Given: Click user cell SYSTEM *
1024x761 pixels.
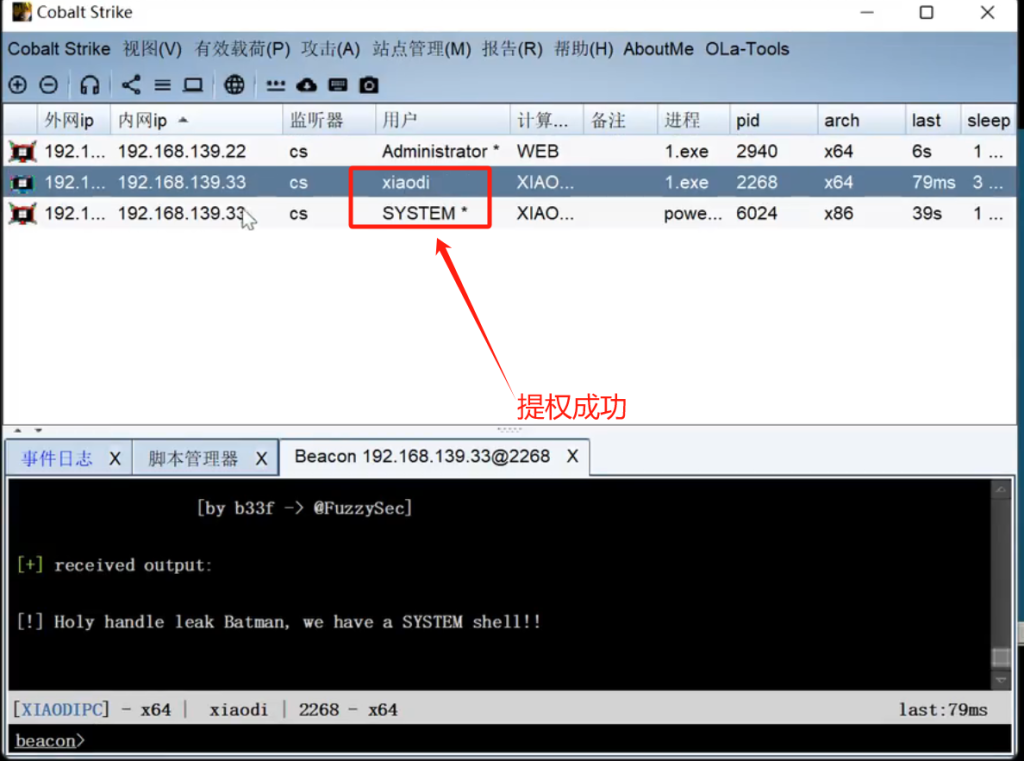Looking at the screenshot, I should coord(424,214).
